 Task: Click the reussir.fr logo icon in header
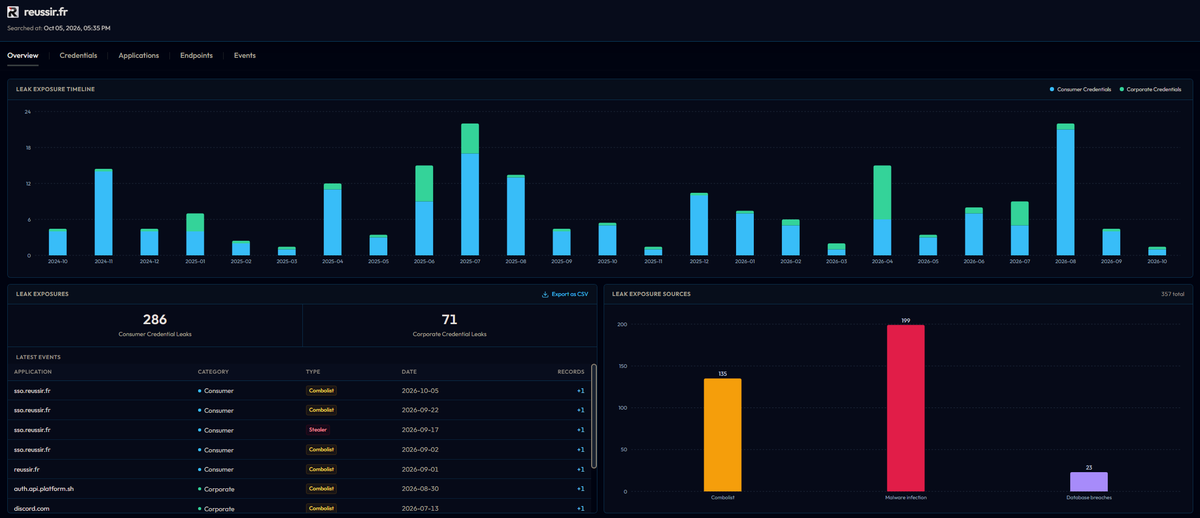tap(13, 12)
